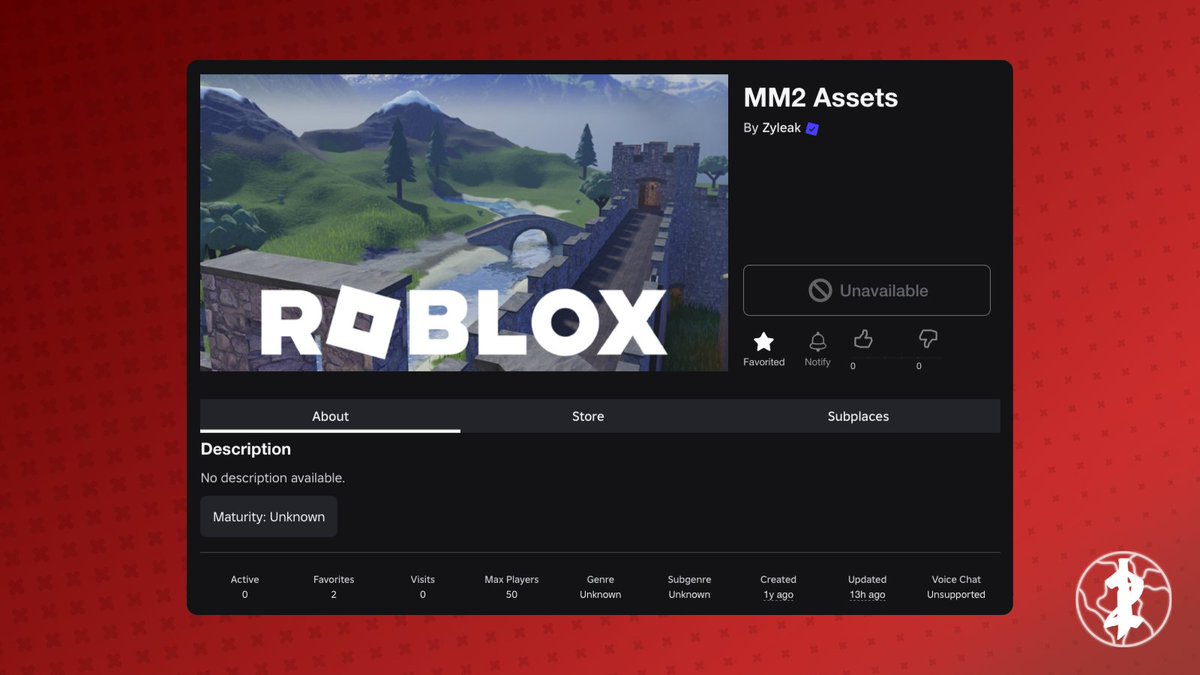Click the Favorited star icon
This screenshot has width=1200, height=675.
[764, 341]
